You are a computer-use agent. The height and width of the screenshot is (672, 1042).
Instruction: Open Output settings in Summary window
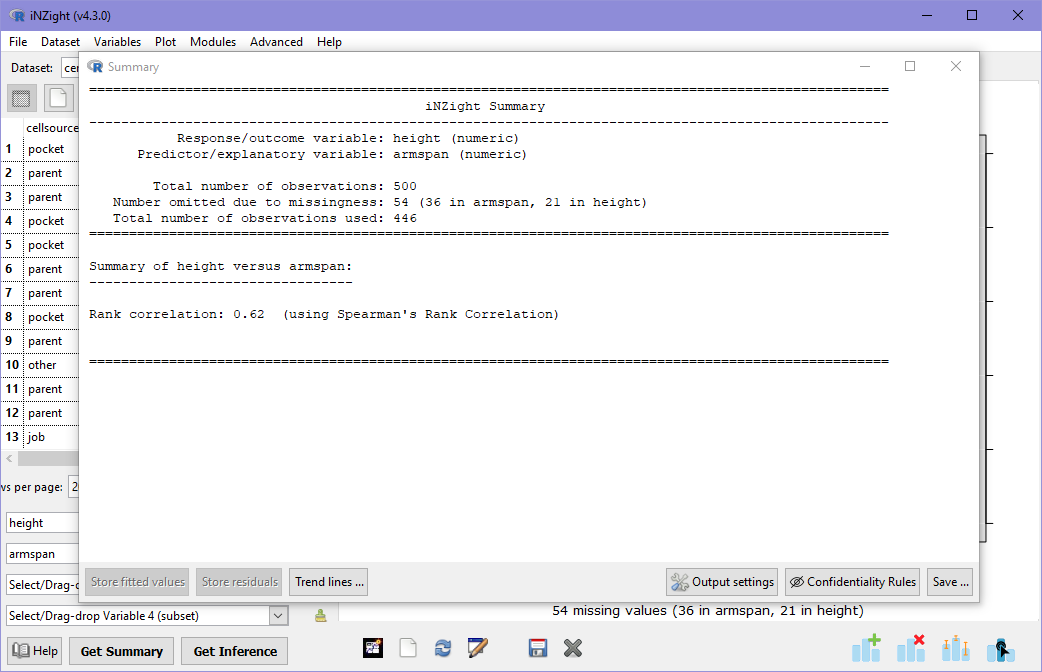722,582
